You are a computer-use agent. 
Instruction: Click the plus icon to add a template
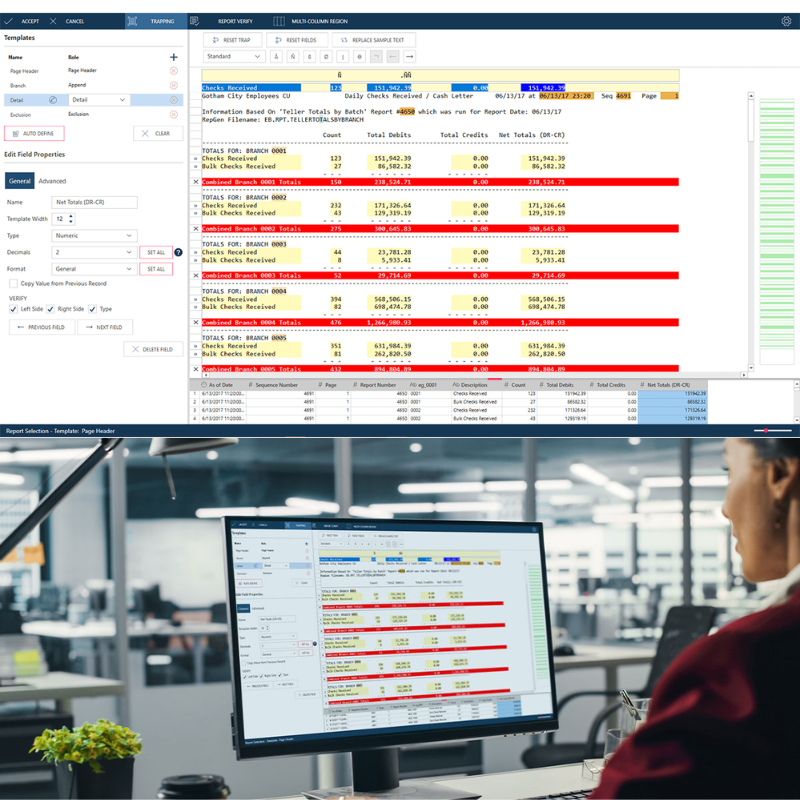[173, 58]
